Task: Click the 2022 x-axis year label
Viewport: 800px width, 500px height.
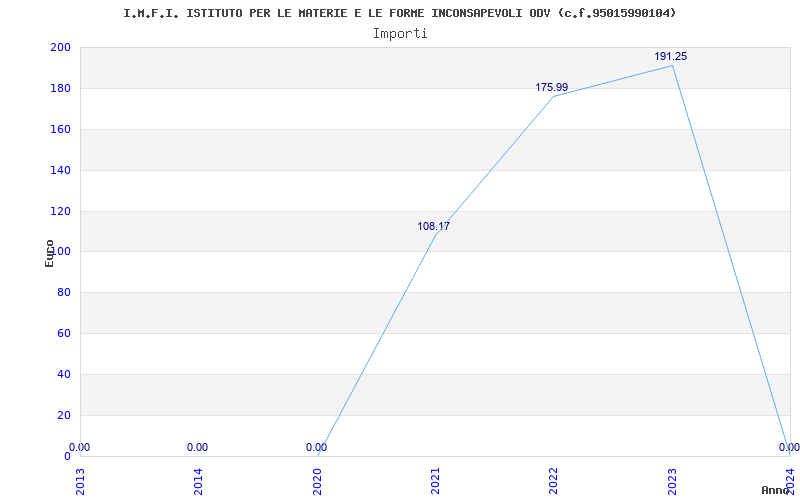Action: (554, 482)
